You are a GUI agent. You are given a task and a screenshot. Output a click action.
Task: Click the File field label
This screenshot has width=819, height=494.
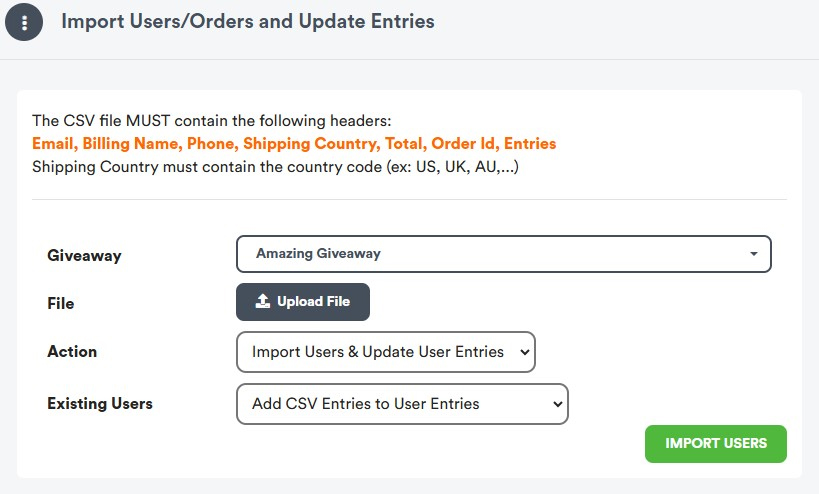pos(61,303)
